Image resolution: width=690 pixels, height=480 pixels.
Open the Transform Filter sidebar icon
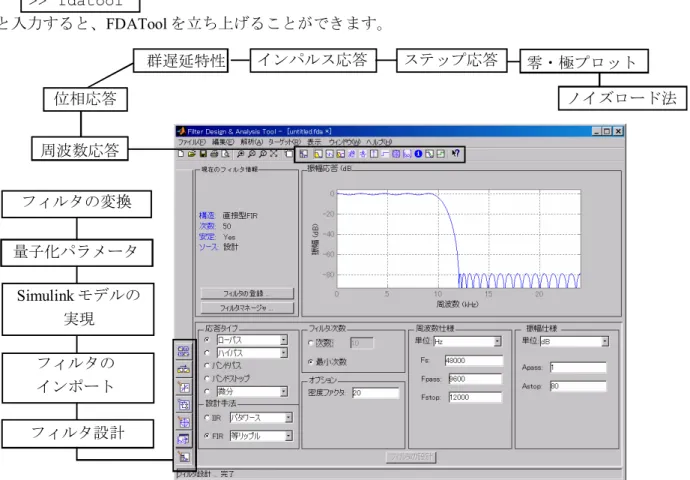(184, 369)
